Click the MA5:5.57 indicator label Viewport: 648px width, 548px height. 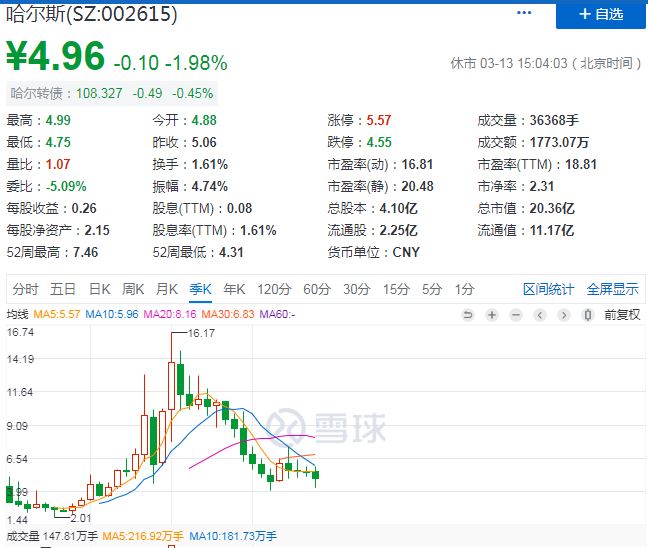point(57,314)
